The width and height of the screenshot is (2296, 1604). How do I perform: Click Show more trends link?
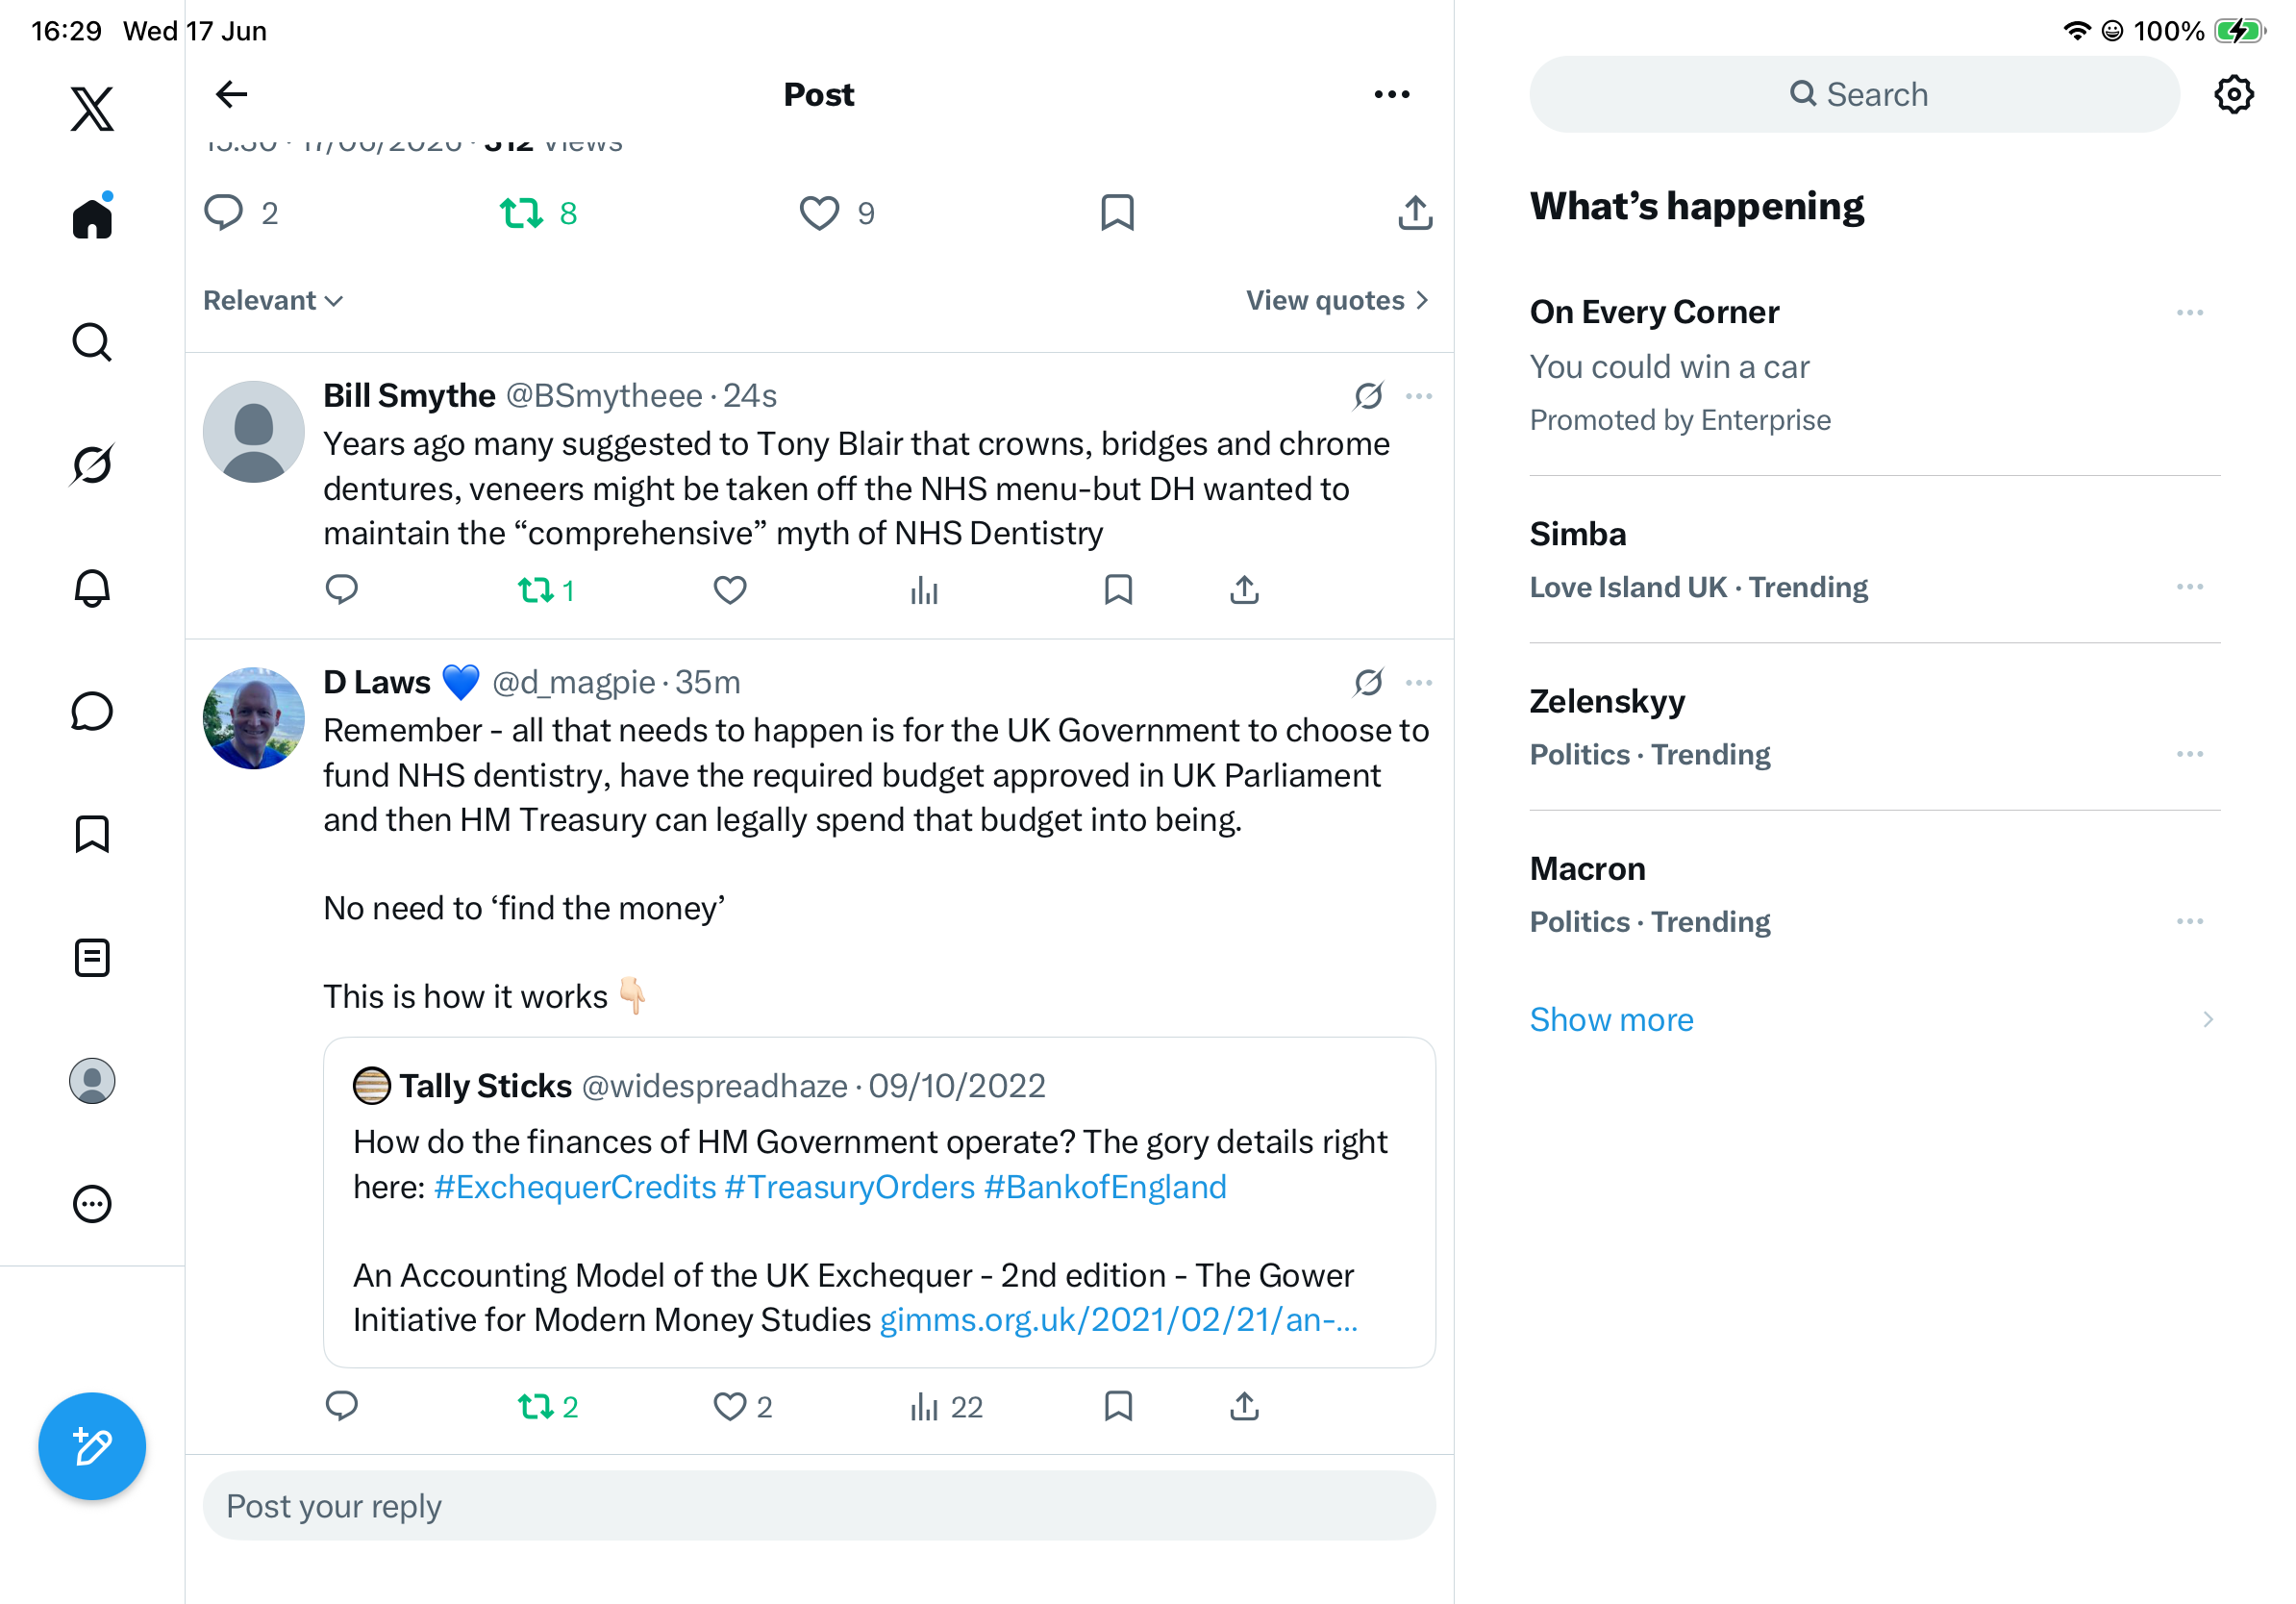tap(1611, 1019)
